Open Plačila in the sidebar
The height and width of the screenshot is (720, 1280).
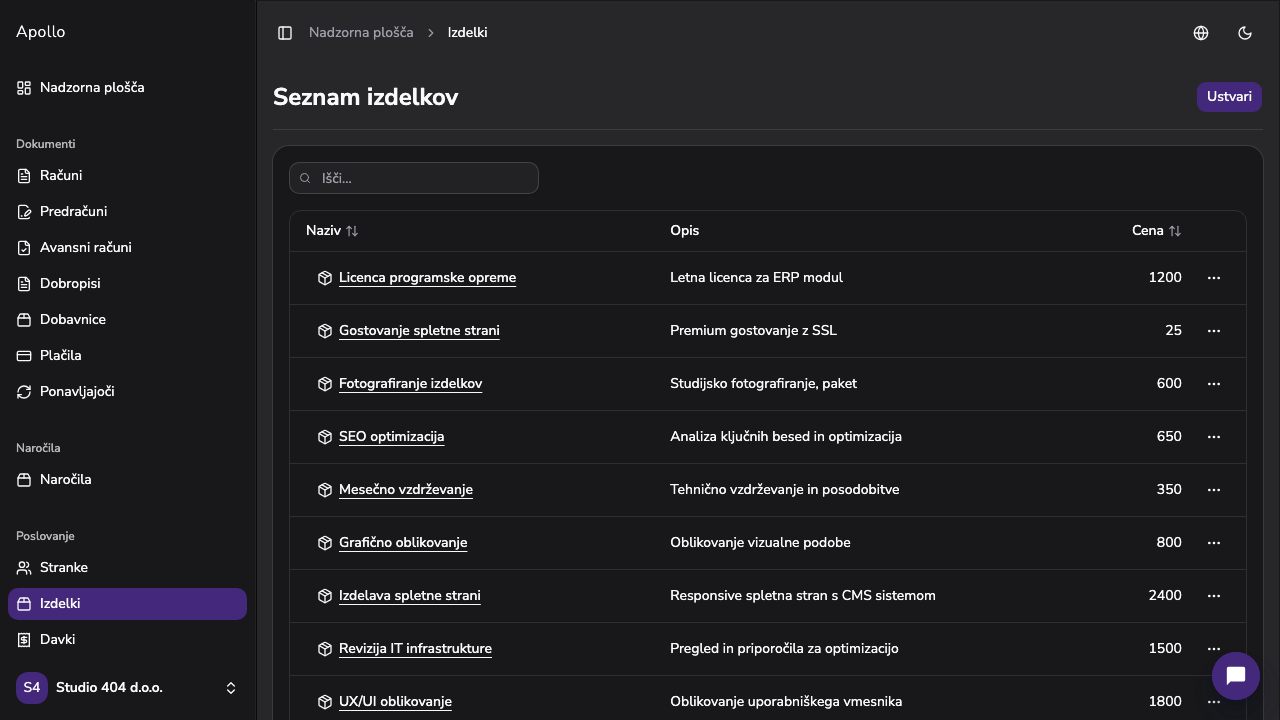click(x=127, y=356)
